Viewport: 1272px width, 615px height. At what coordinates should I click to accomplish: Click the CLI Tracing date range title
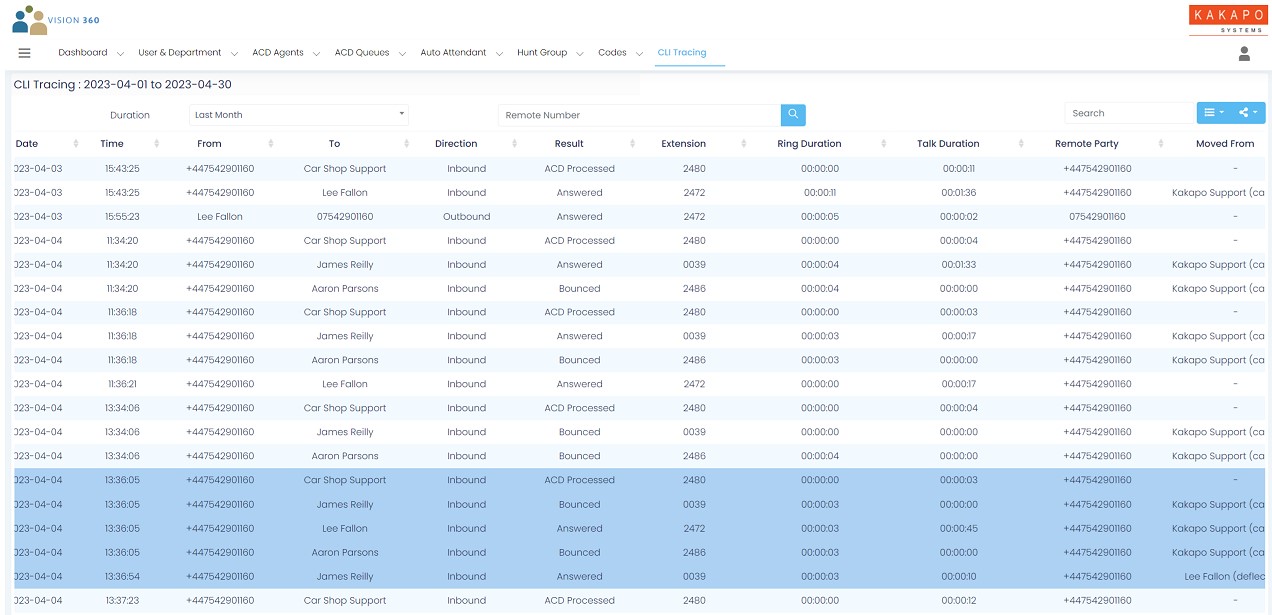(x=123, y=85)
